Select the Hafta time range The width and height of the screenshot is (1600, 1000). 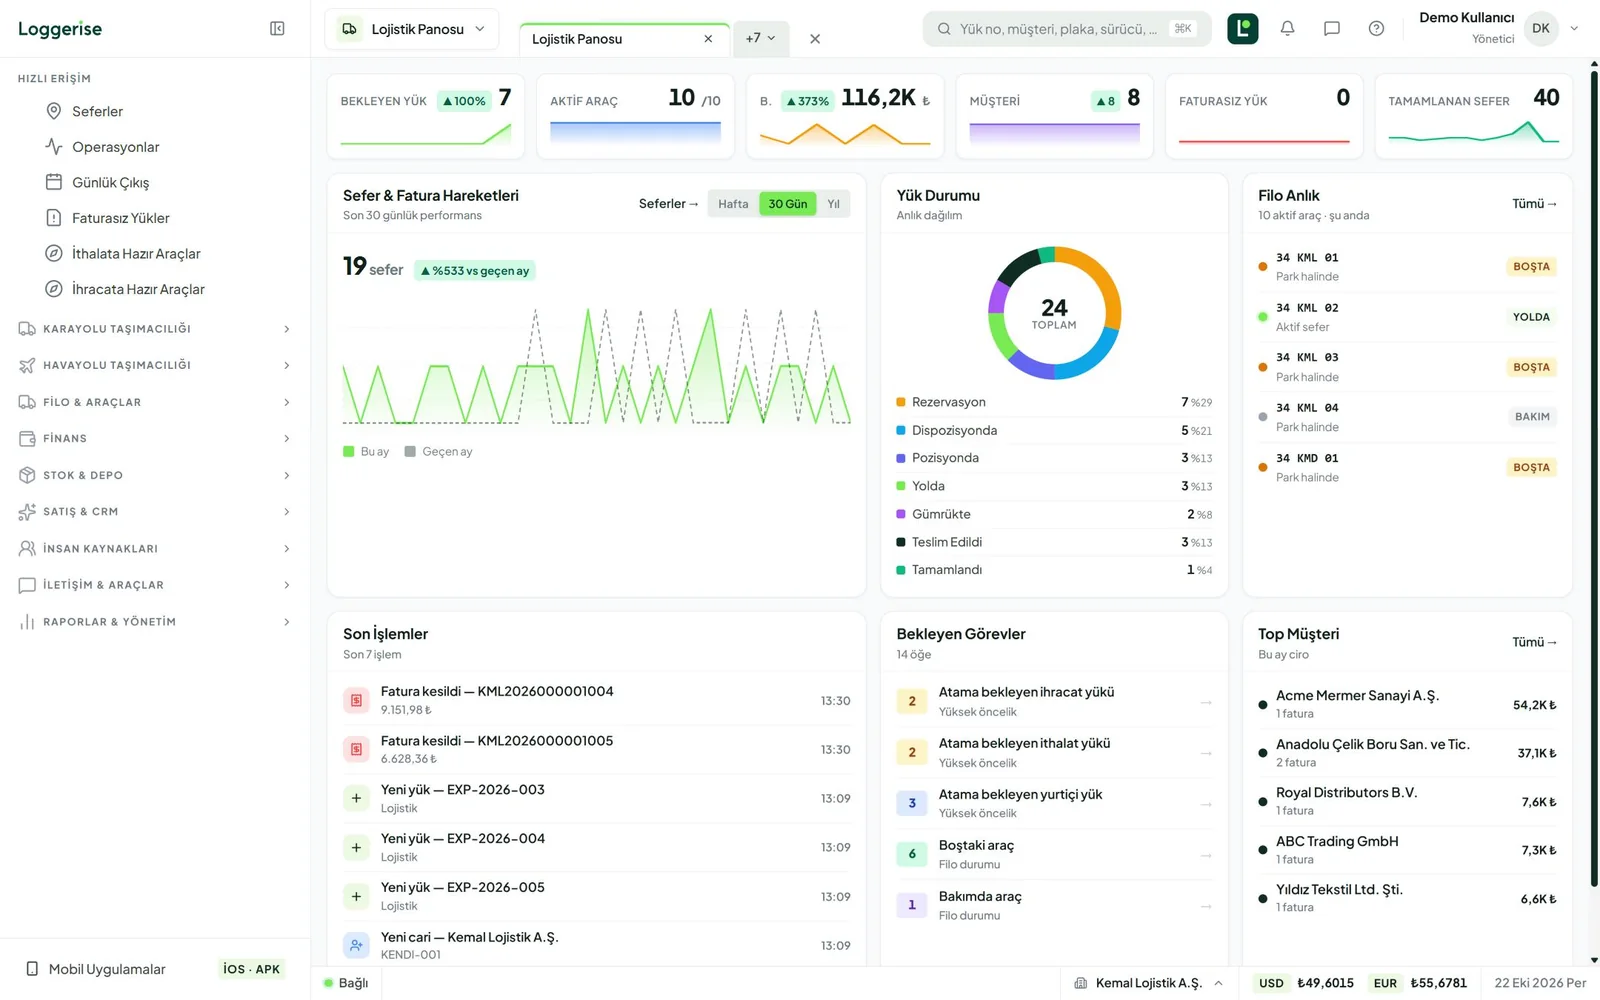733,204
